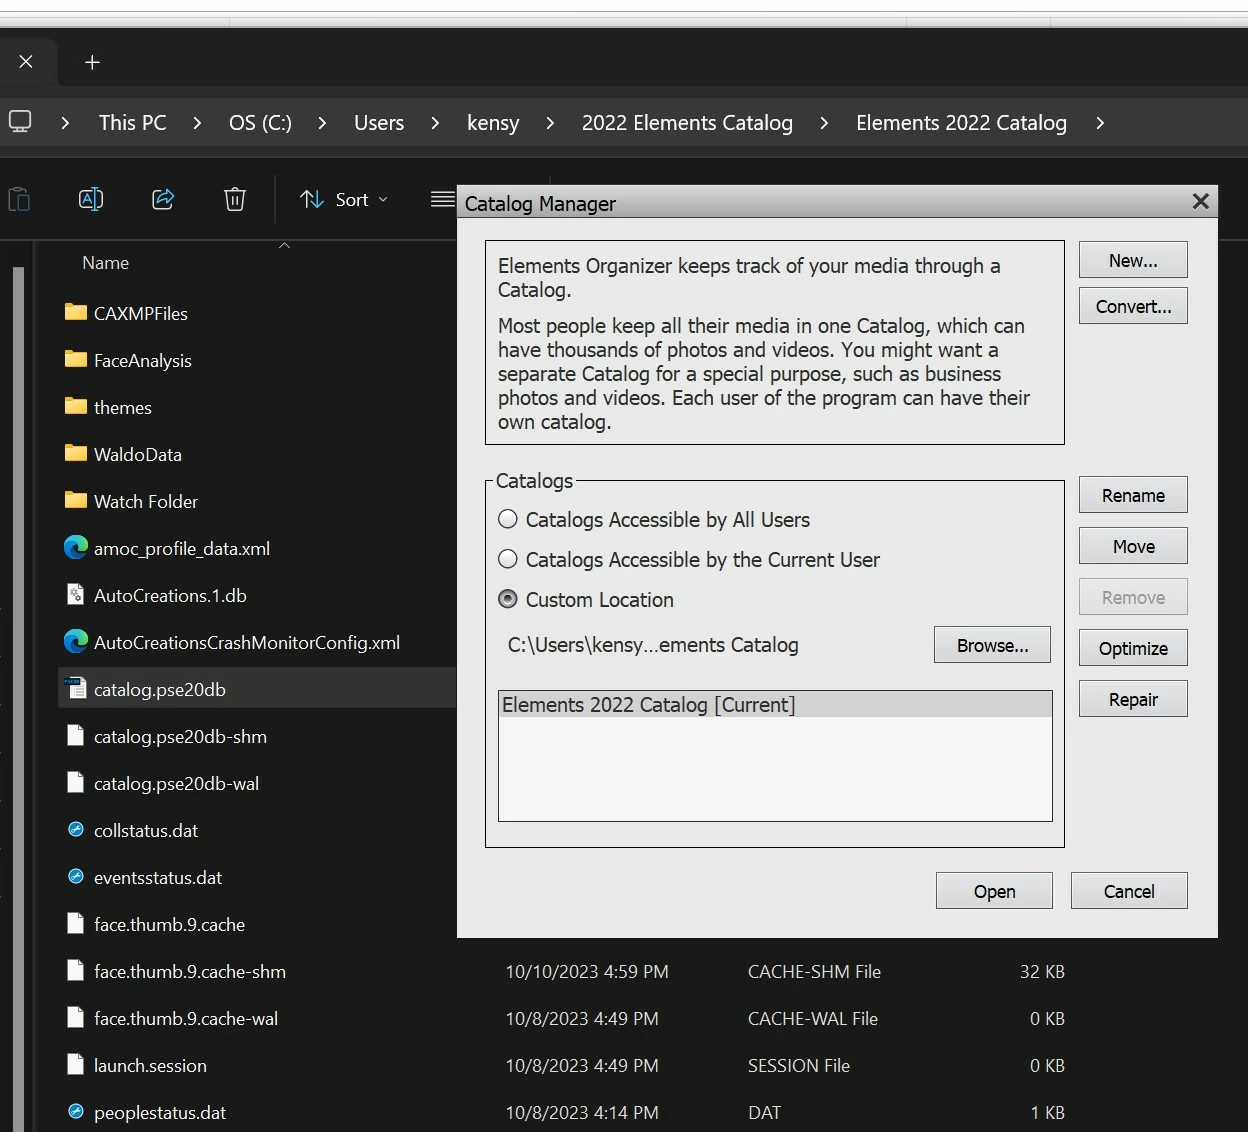Viewport: 1248px width, 1132px height.
Task: Click the AutoCreations.1.db file icon
Action: [x=76, y=594]
